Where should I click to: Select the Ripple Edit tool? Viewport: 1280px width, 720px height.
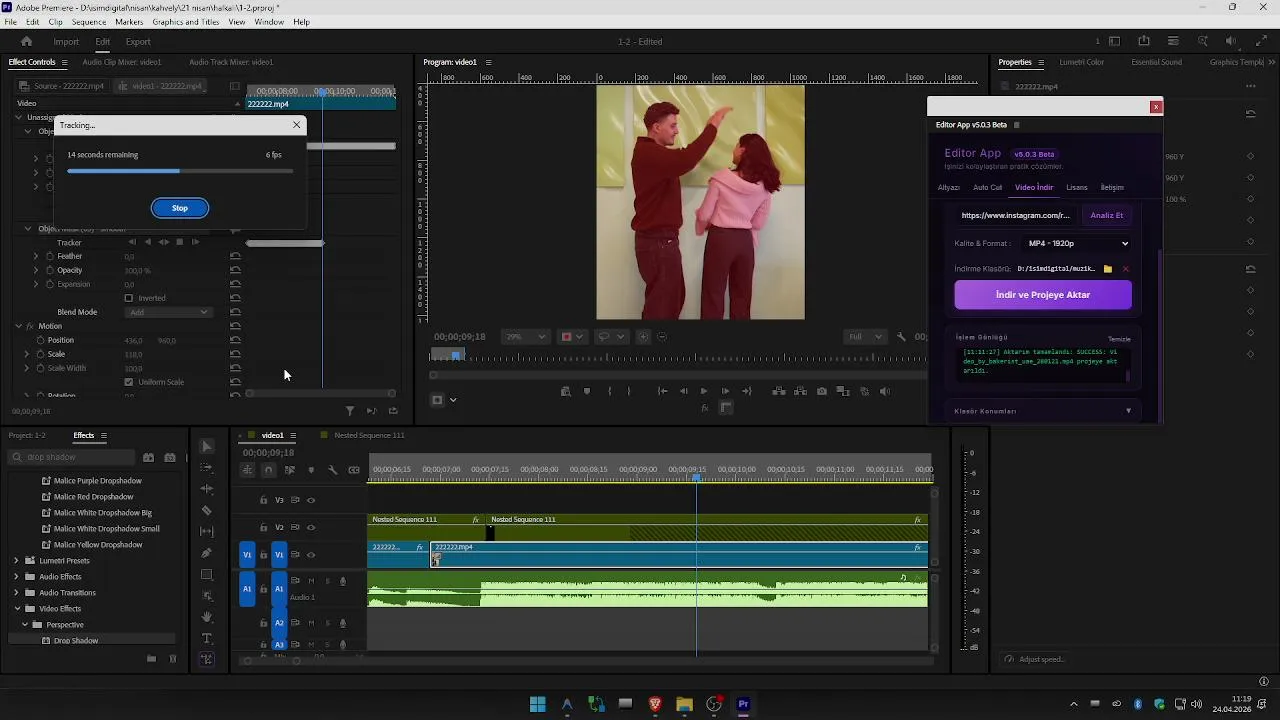click(207, 489)
